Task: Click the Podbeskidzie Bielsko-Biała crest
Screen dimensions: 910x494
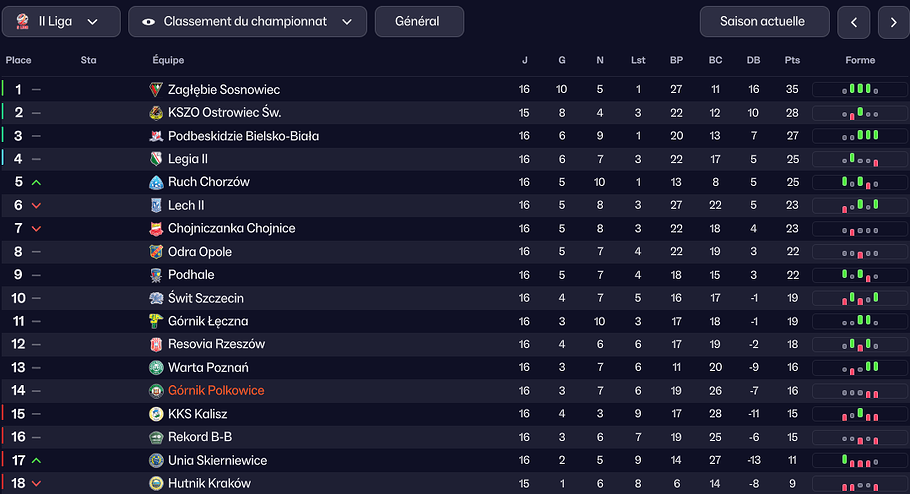Action: coord(155,136)
